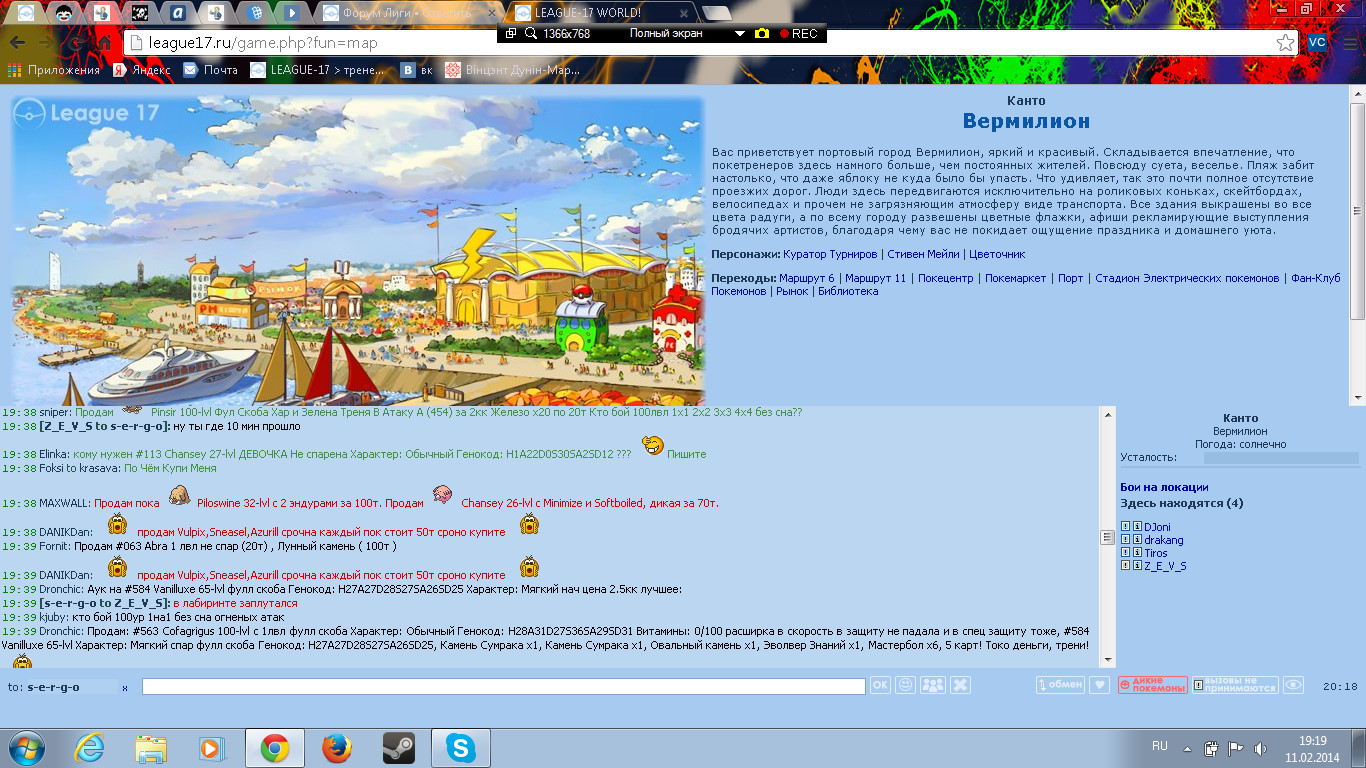
Task: Open the smiley emoticon picker
Action: [x=905, y=685]
